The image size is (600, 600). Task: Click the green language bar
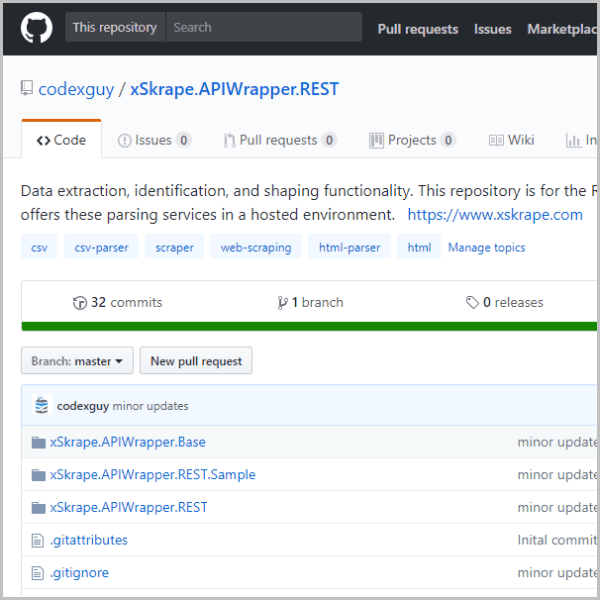click(x=309, y=326)
